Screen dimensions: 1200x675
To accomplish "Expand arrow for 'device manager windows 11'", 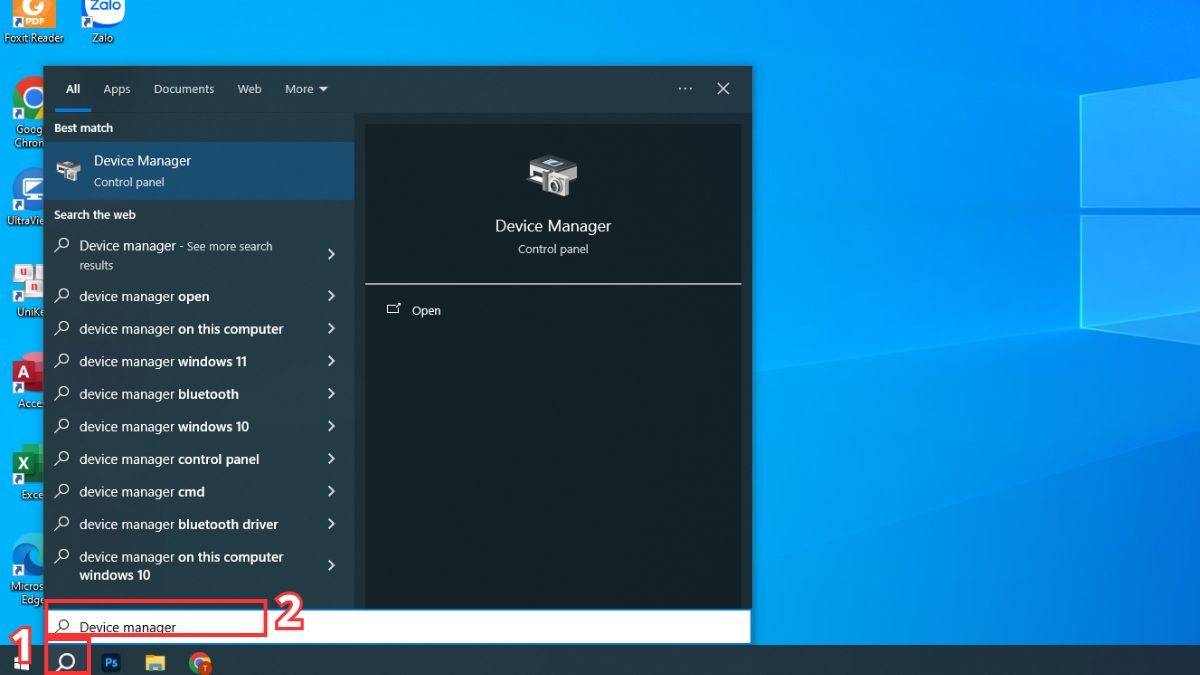I will coord(331,361).
